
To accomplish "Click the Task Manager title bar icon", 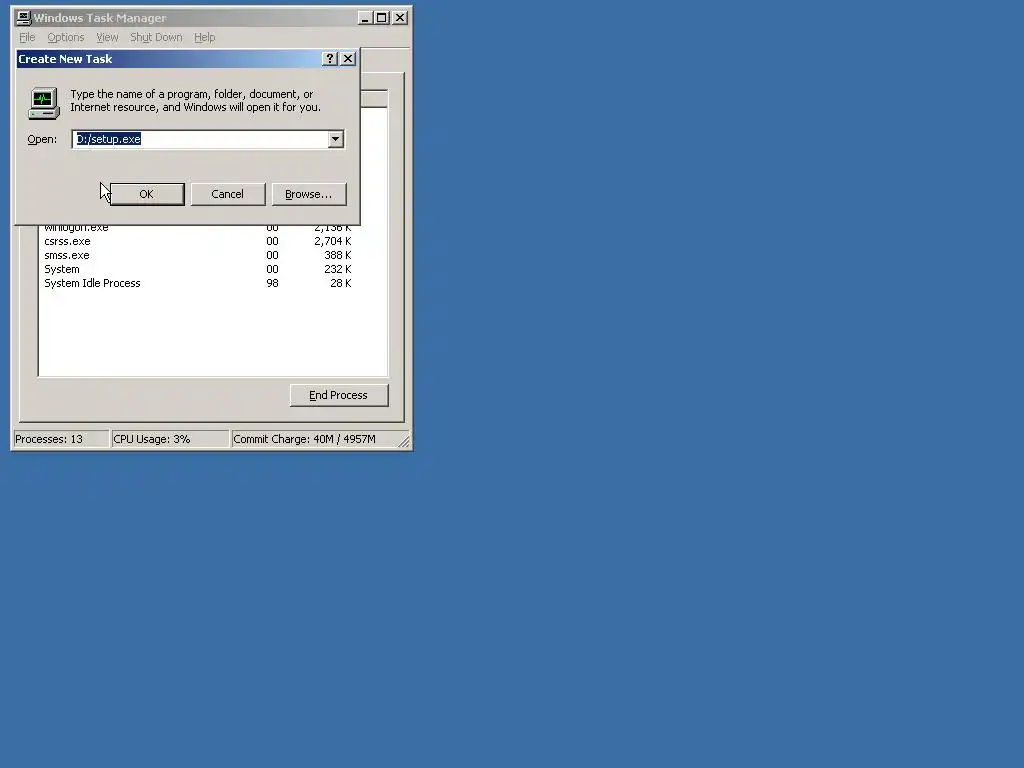I will (24, 18).
